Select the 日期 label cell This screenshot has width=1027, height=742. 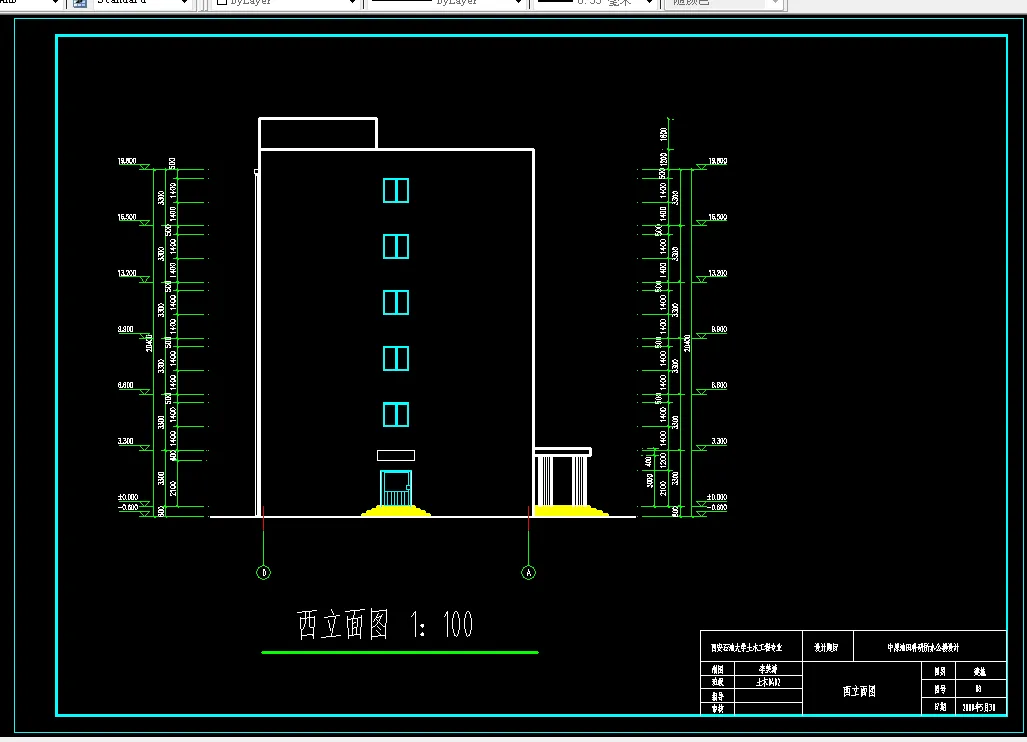tap(940, 707)
